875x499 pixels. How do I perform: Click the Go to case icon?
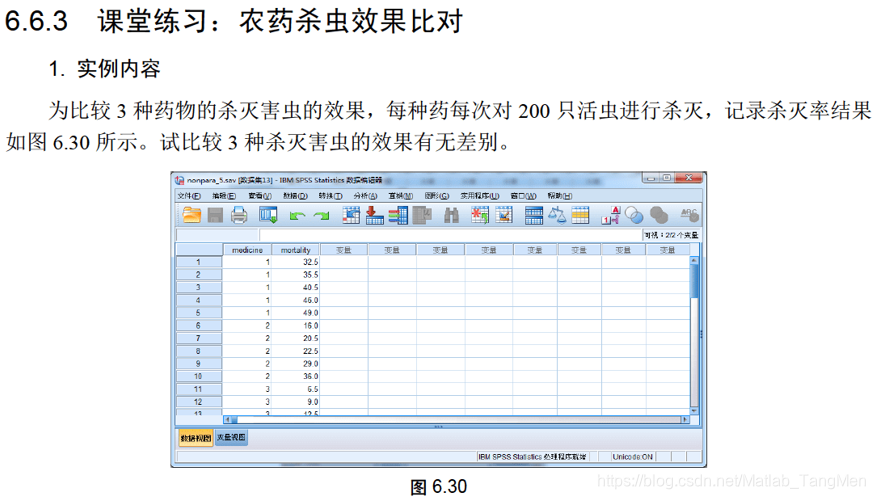pos(351,215)
